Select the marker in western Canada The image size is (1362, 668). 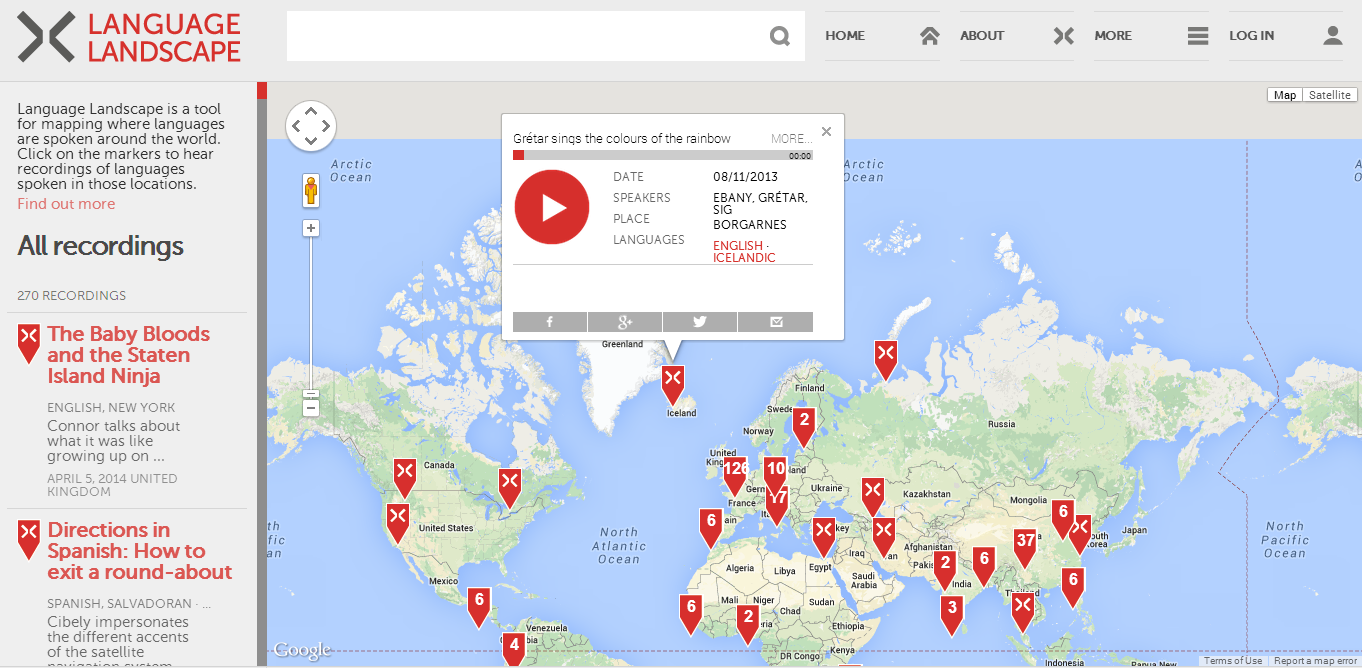click(404, 477)
